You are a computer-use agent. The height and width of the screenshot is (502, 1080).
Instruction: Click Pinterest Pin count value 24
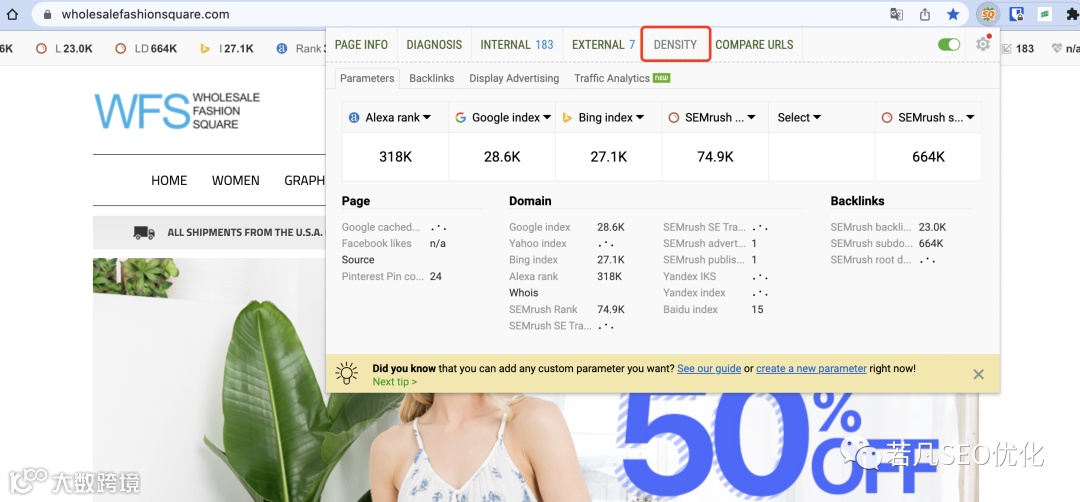click(435, 276)
